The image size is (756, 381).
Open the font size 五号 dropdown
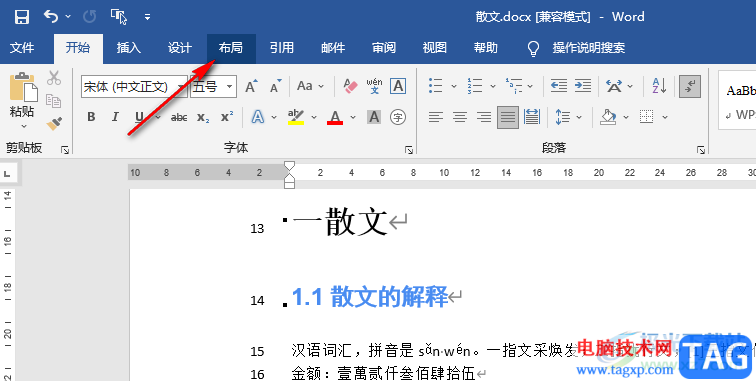tap(230, 87)
